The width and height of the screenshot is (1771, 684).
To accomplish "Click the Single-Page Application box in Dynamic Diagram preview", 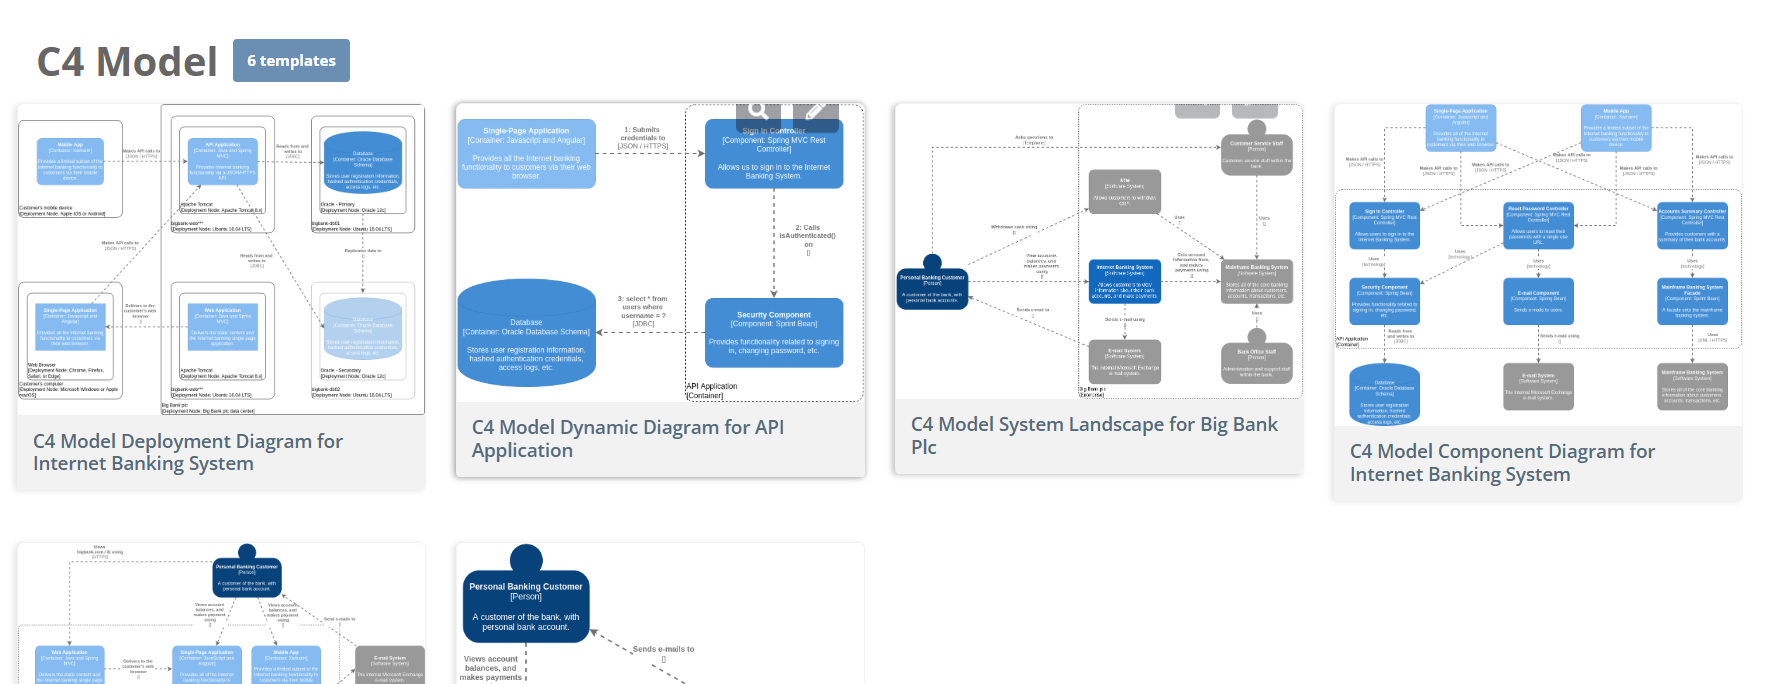I will point(526,154).
